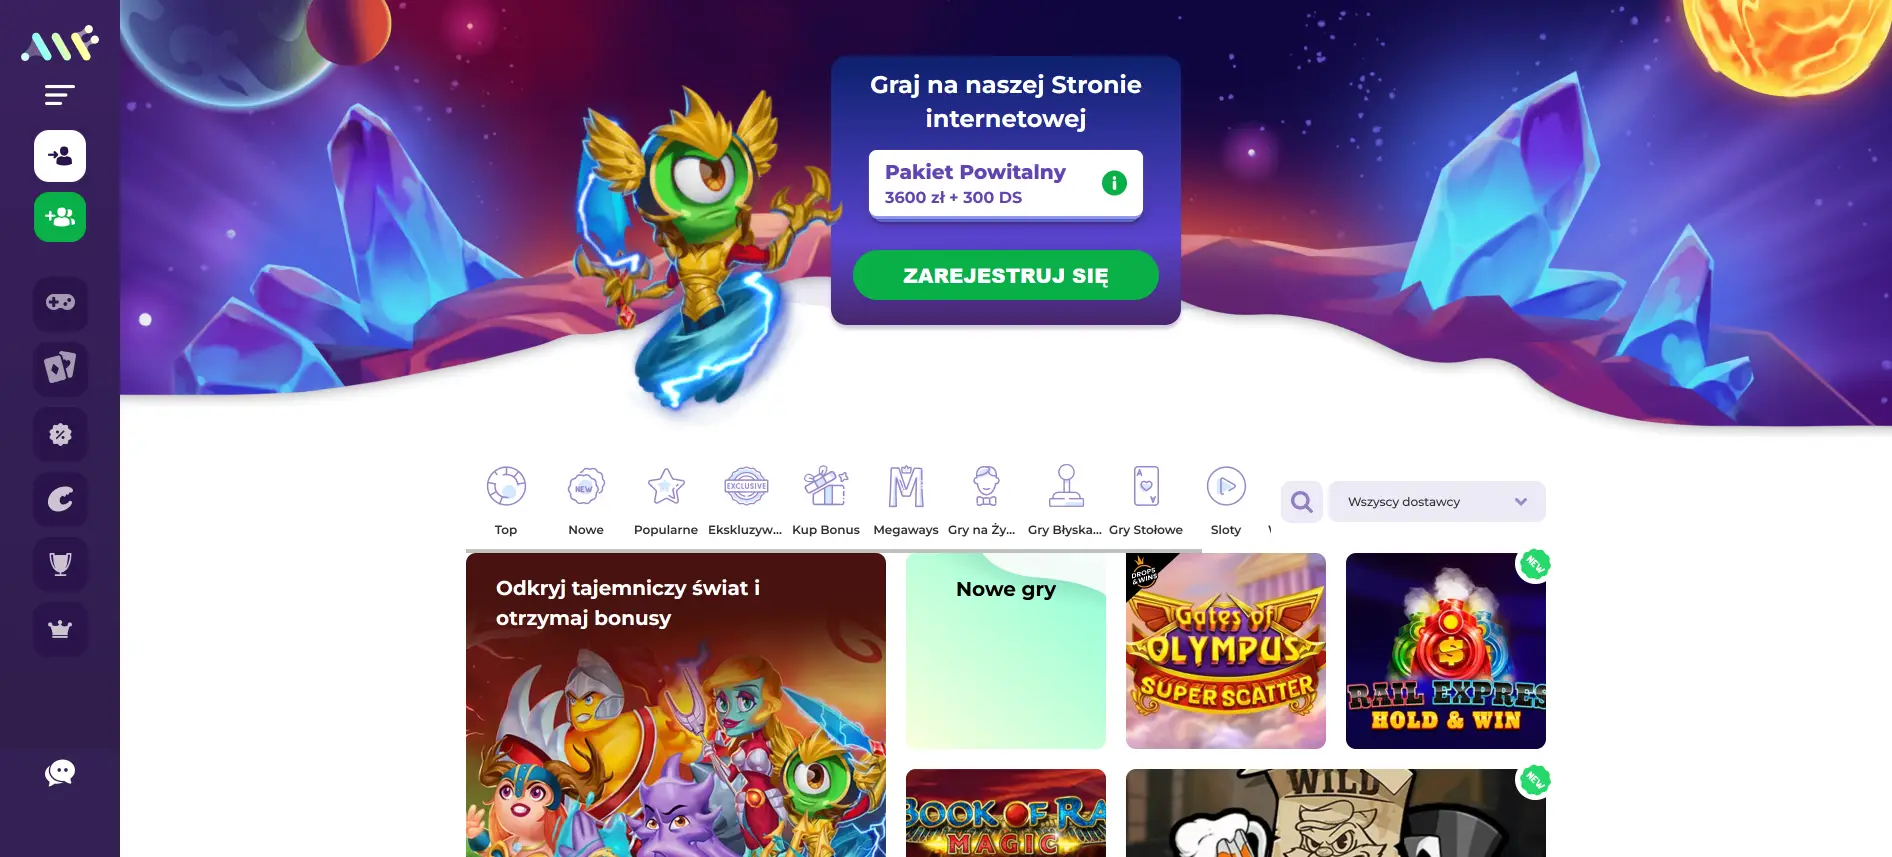
Task: Click the green sign-up users icon
Action: (60, 216)
